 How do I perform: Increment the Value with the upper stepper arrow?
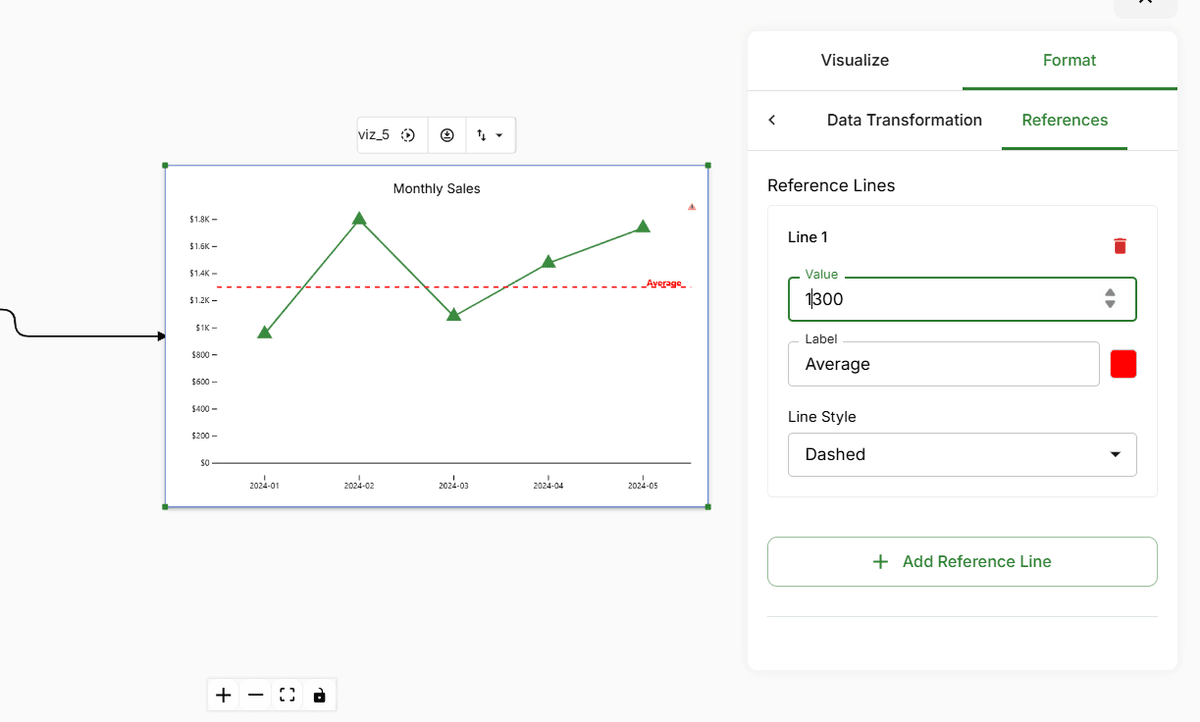coord(1109,292)
